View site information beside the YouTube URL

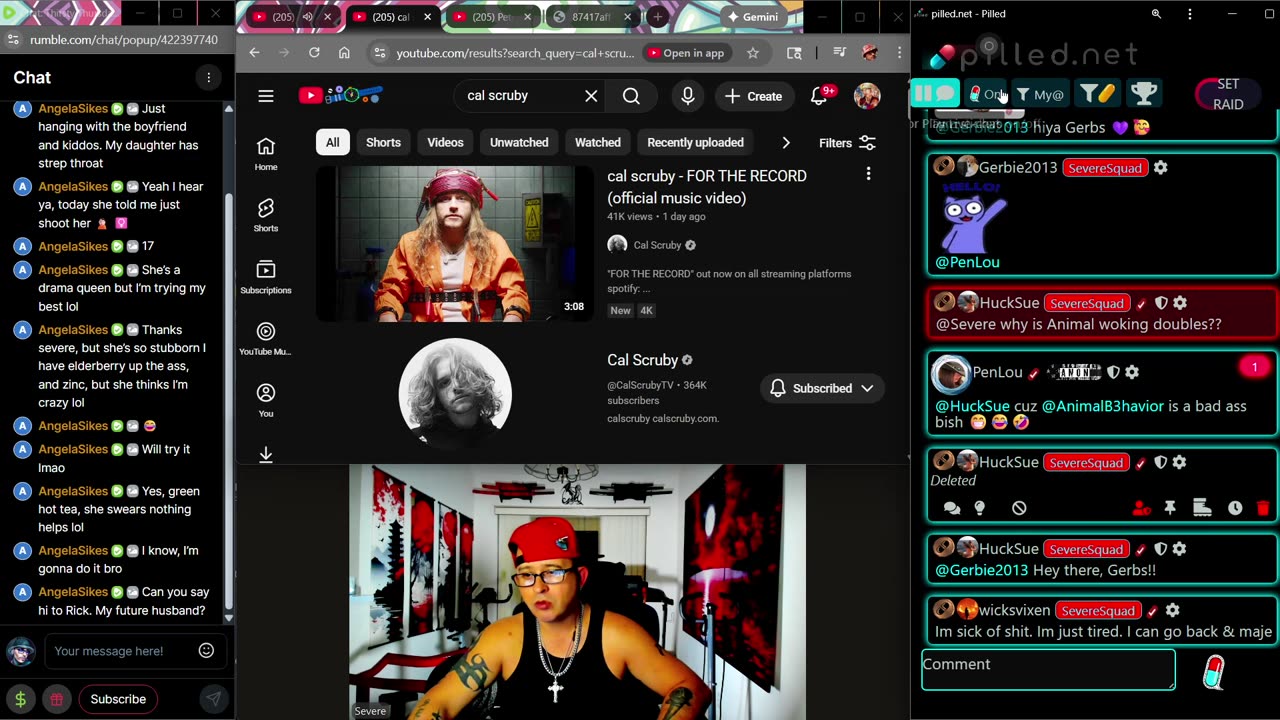378,53
